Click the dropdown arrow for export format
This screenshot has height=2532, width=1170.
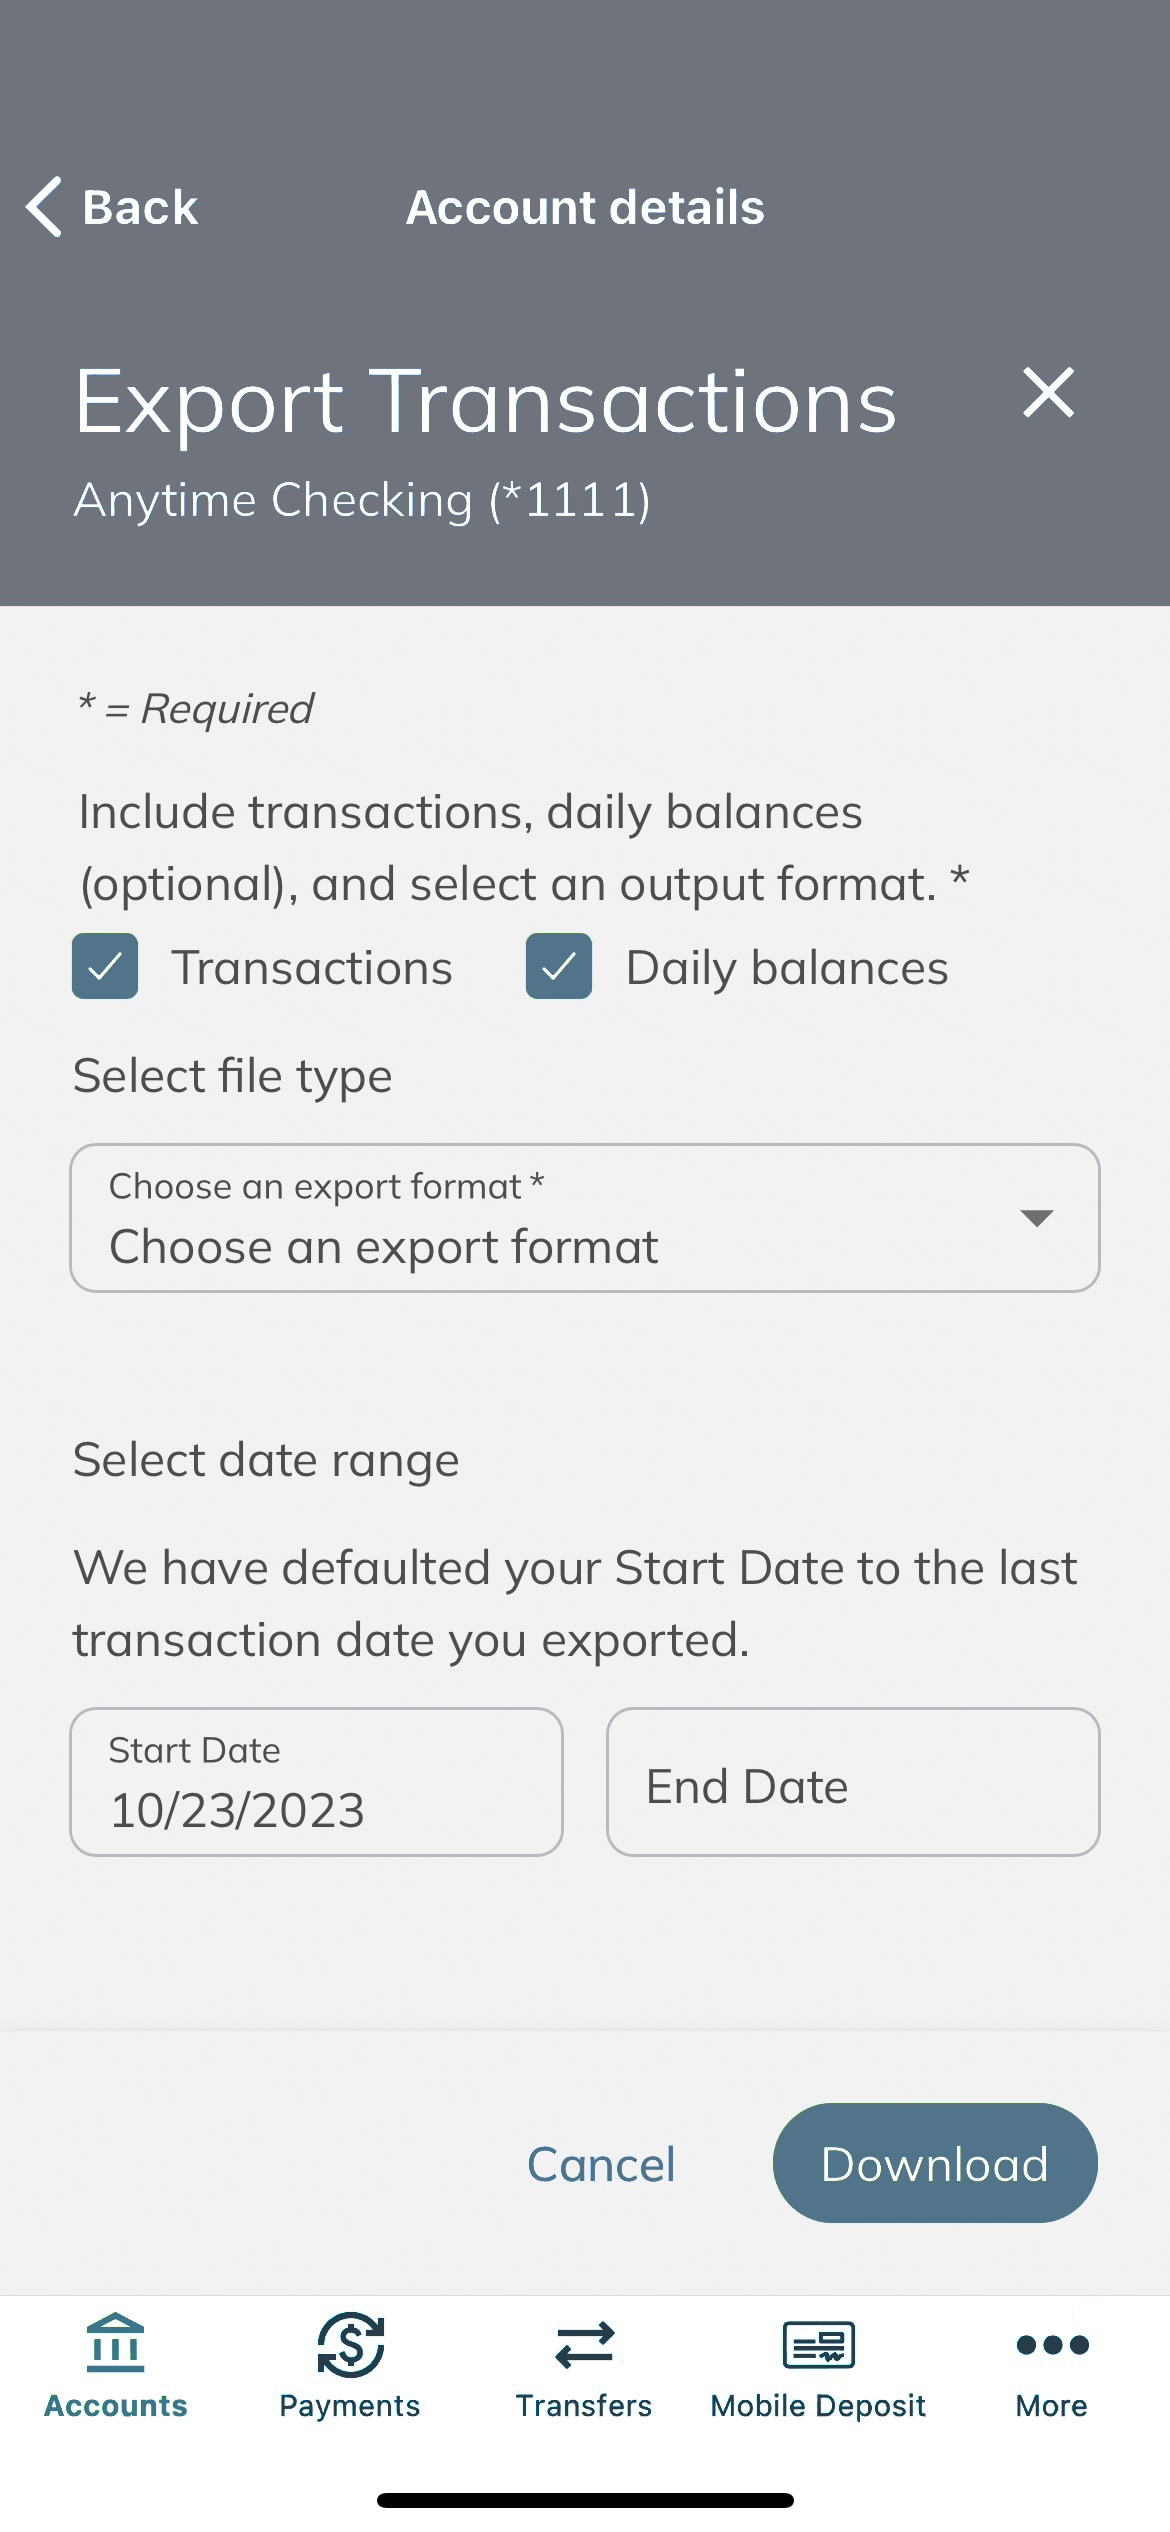pyautogui.click(x=1036, y=1218)
